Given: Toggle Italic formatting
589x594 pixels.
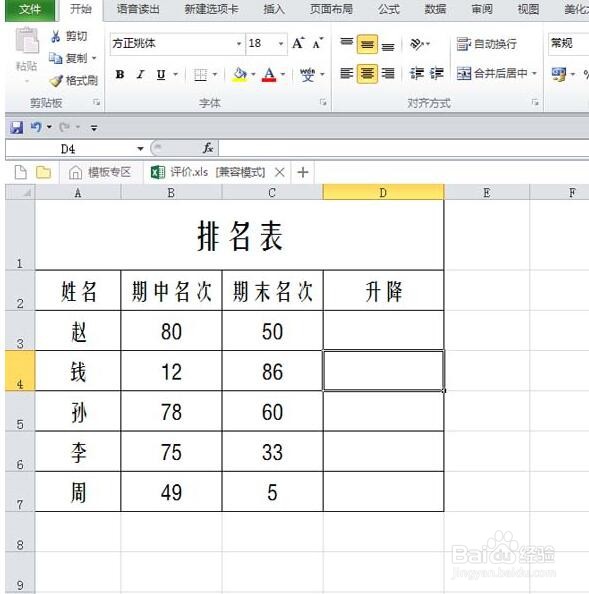Looking at the screenshot, I should 141,74.
